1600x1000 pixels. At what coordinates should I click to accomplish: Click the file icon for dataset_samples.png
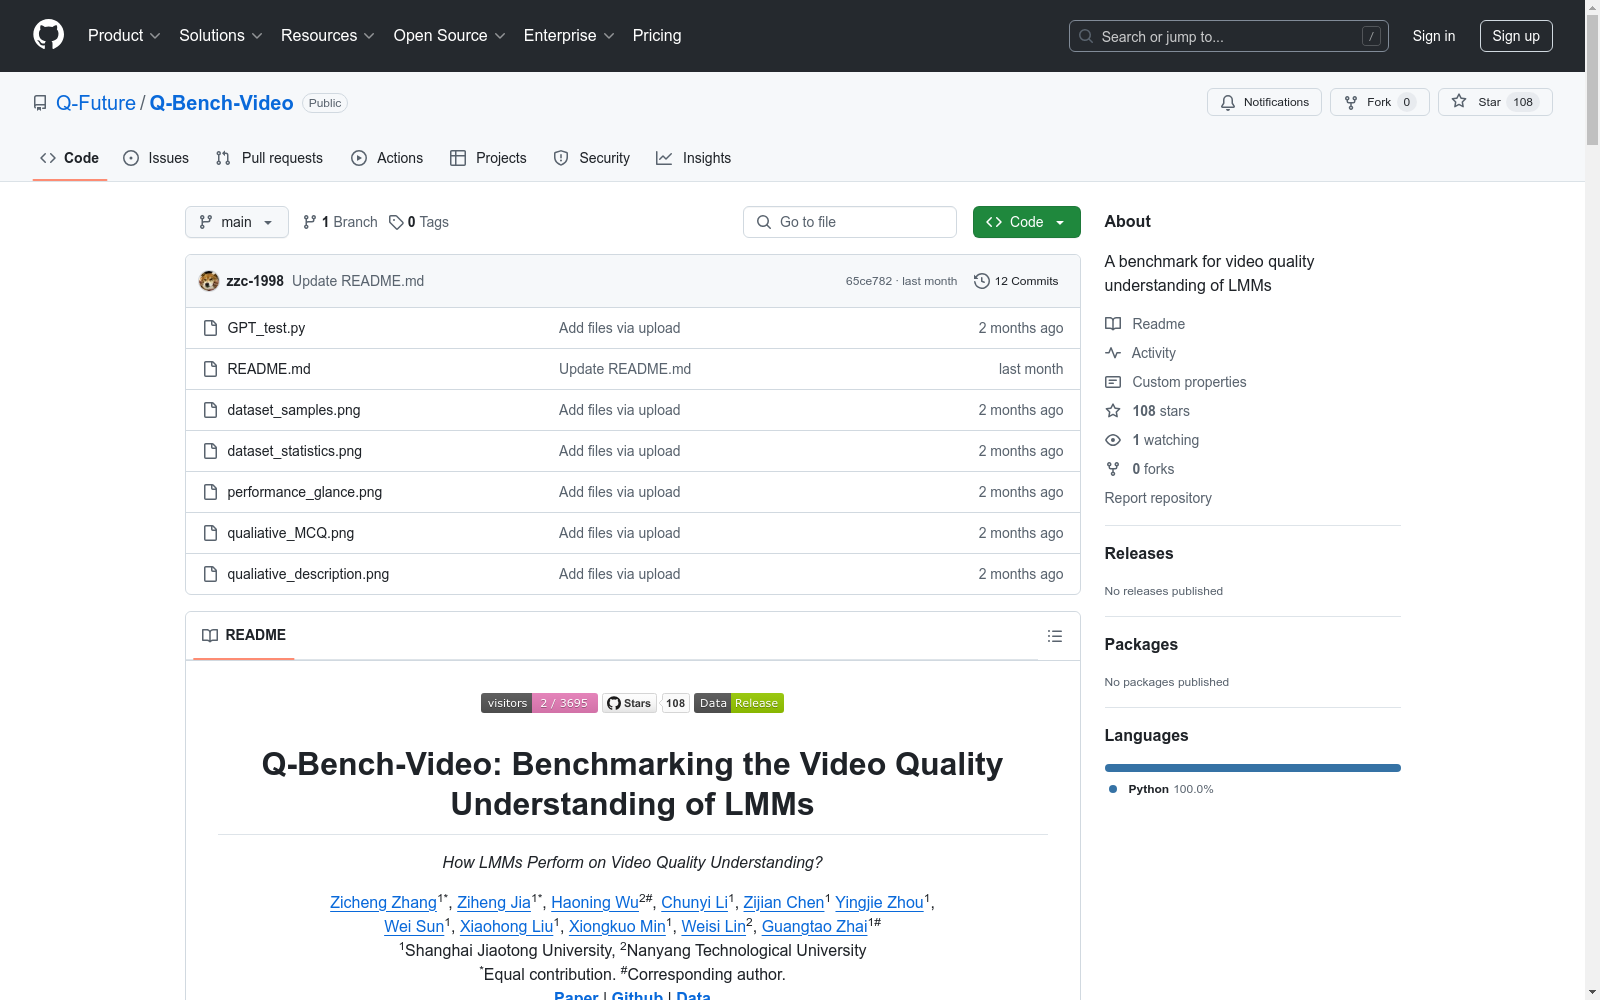[x=210, y=410]
